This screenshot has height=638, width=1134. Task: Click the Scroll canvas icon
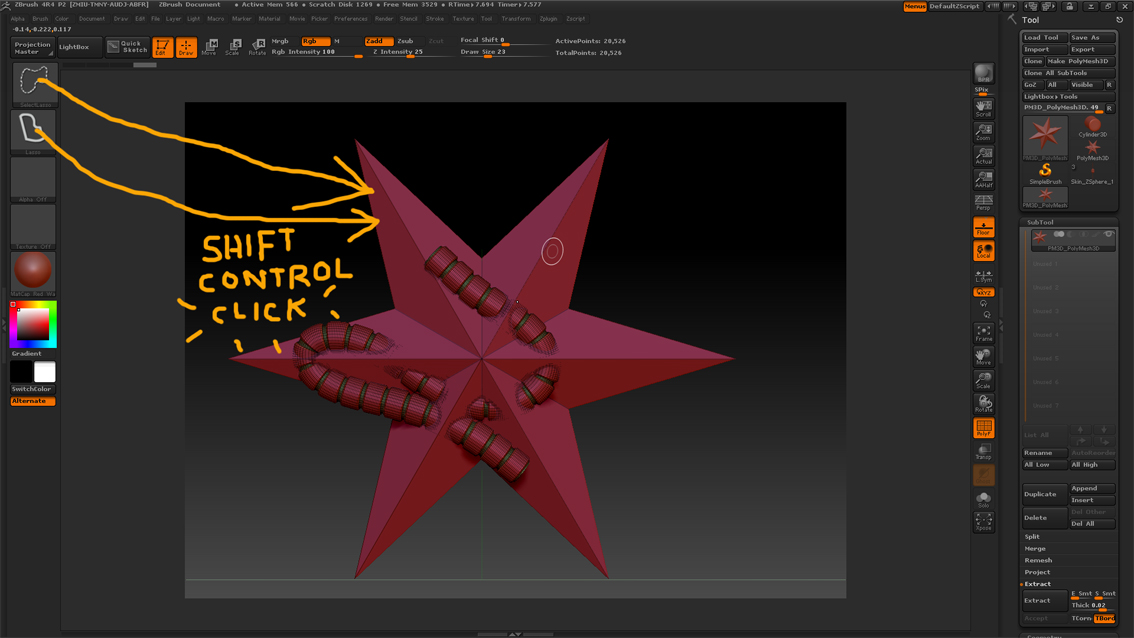(x=984, y=109)
